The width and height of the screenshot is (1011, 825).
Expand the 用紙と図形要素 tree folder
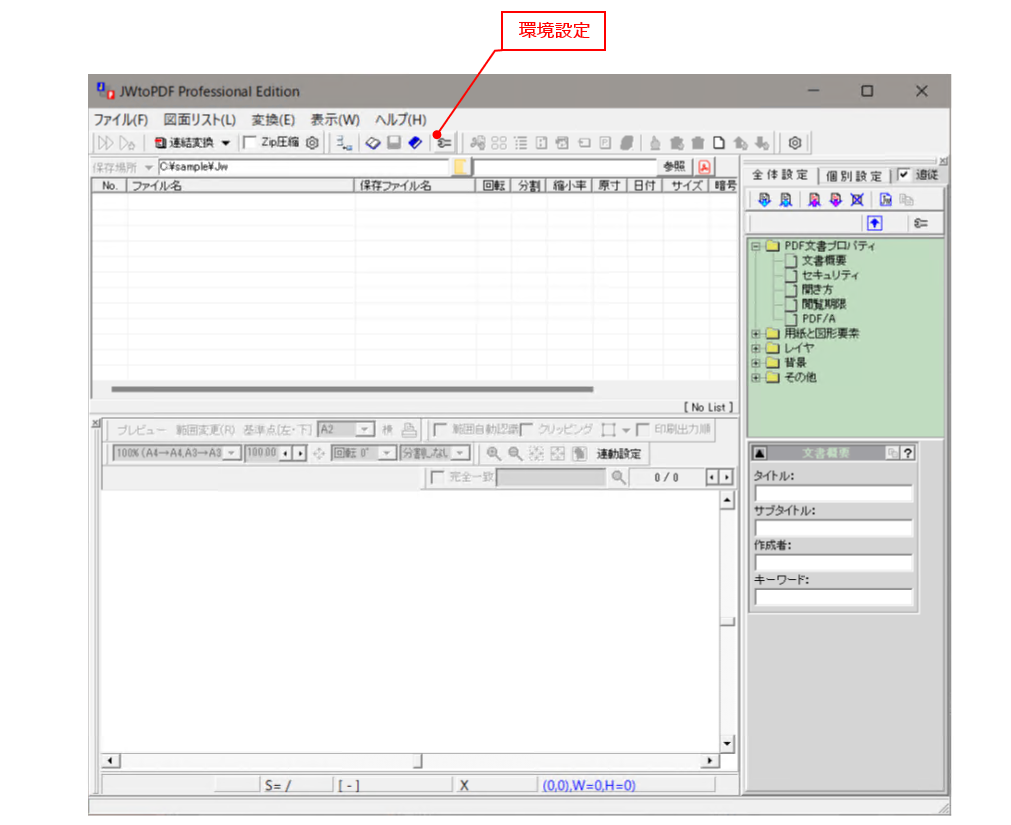click(757, 333)
